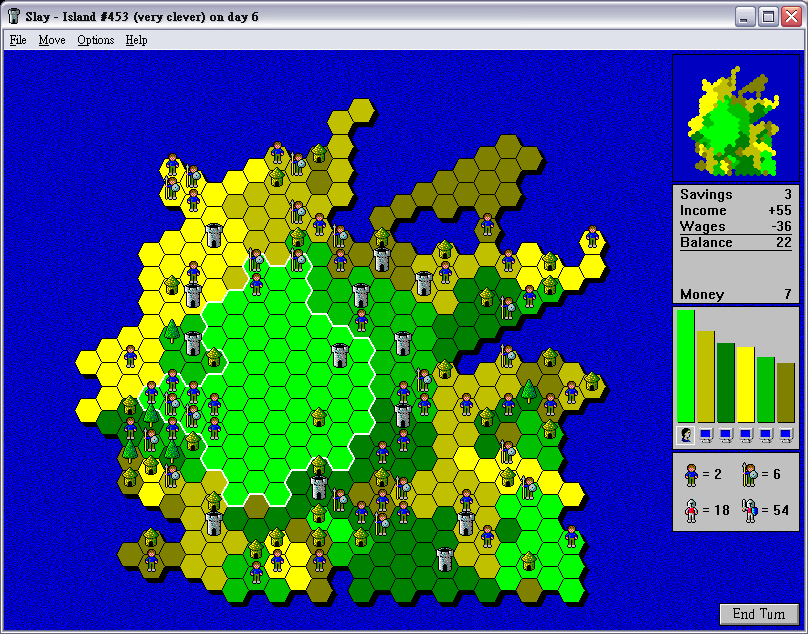Click computer icon under the olive-yellow bar

tap(706, 436)
